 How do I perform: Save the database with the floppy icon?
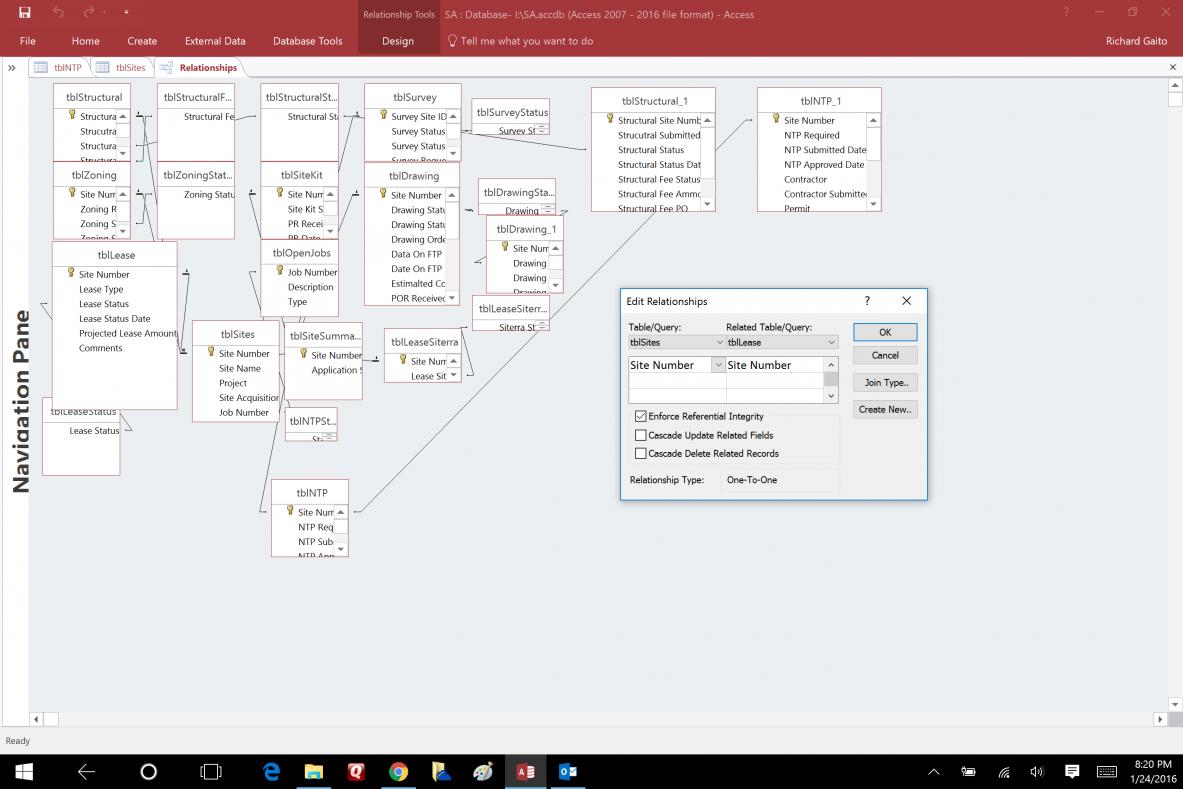coord(24,12)
